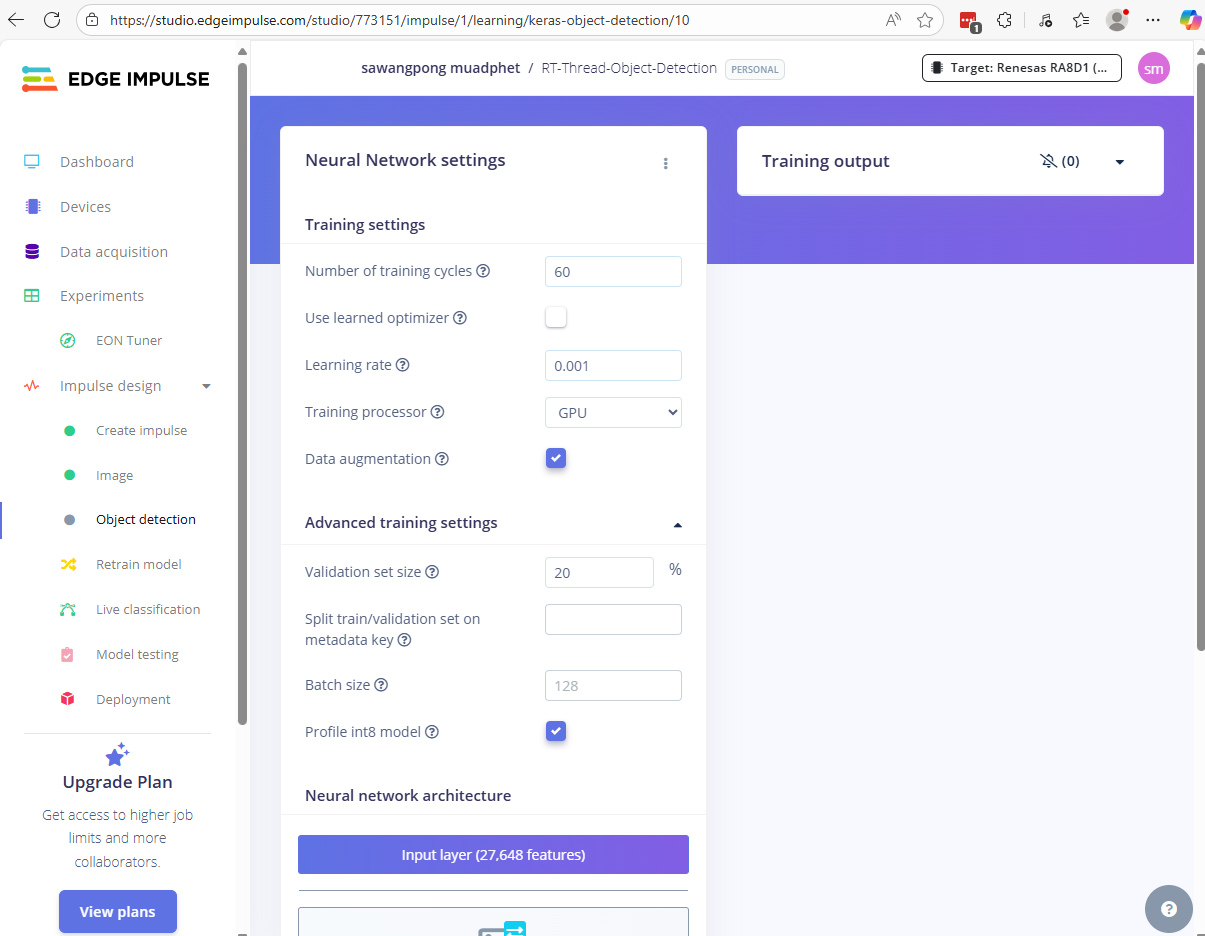Go to Model testing in the sidebar

pos(137,654)
